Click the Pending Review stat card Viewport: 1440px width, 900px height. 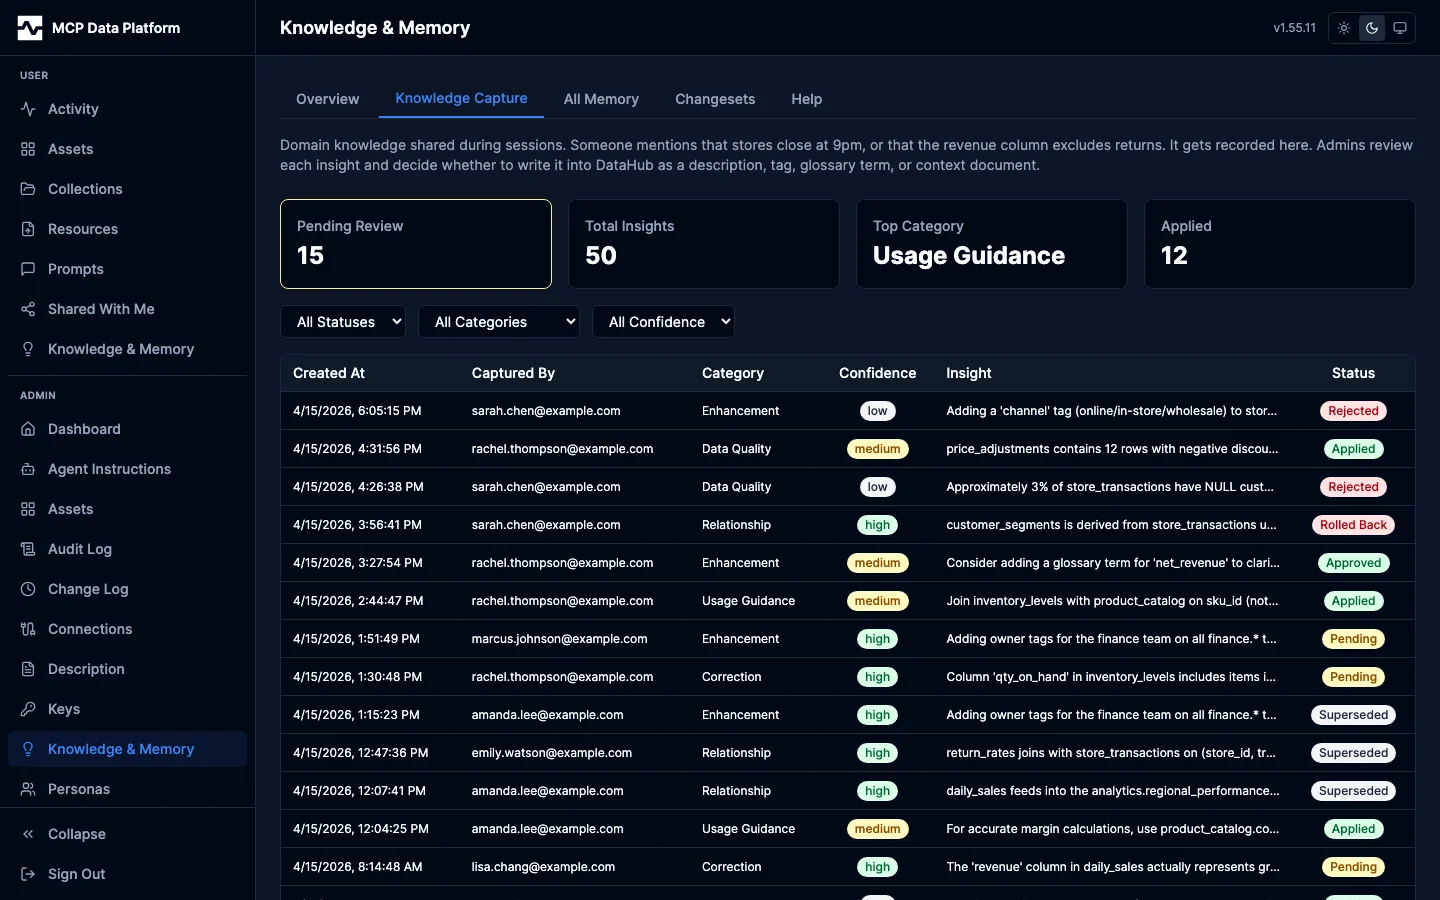(416, 244)
